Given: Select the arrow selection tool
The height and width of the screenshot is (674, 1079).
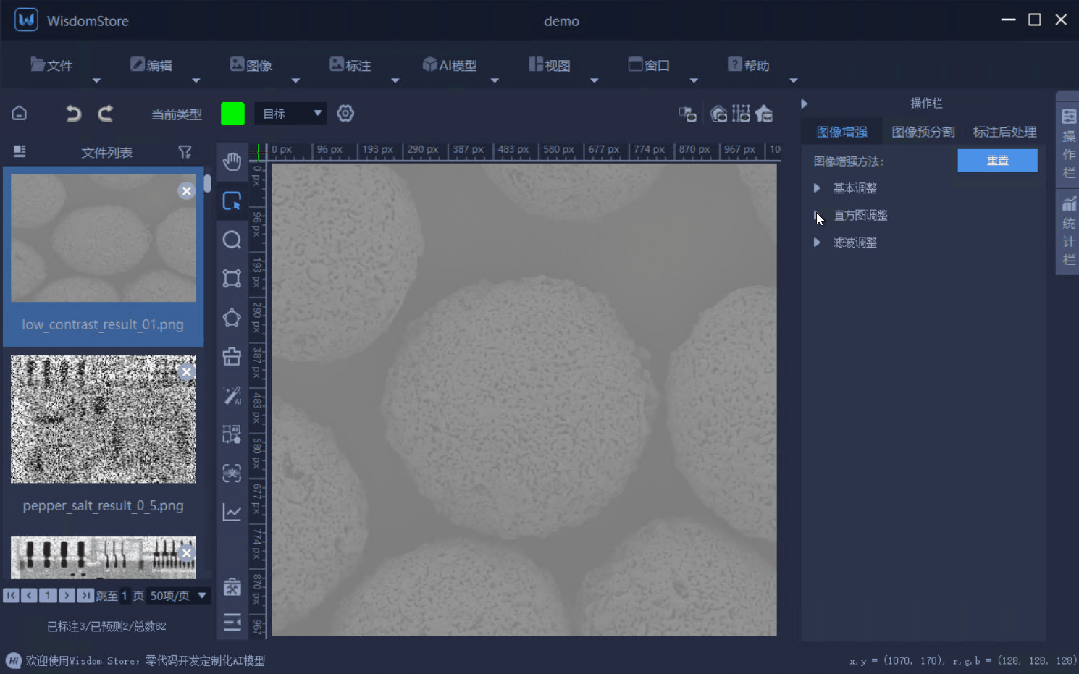Looking at the screenshot, I should pyautogui.click(x=232, y=201).
